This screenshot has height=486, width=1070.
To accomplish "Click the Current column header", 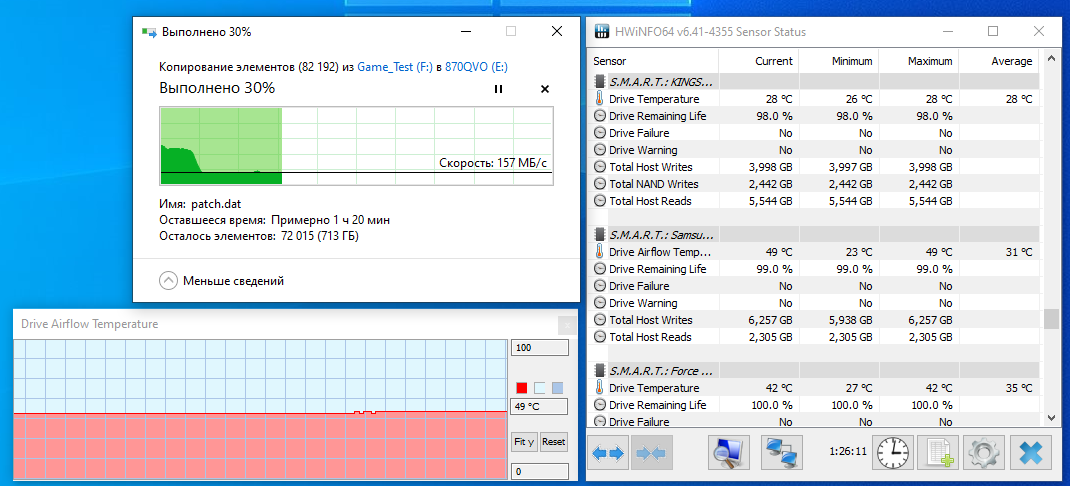I will point(760,61).
